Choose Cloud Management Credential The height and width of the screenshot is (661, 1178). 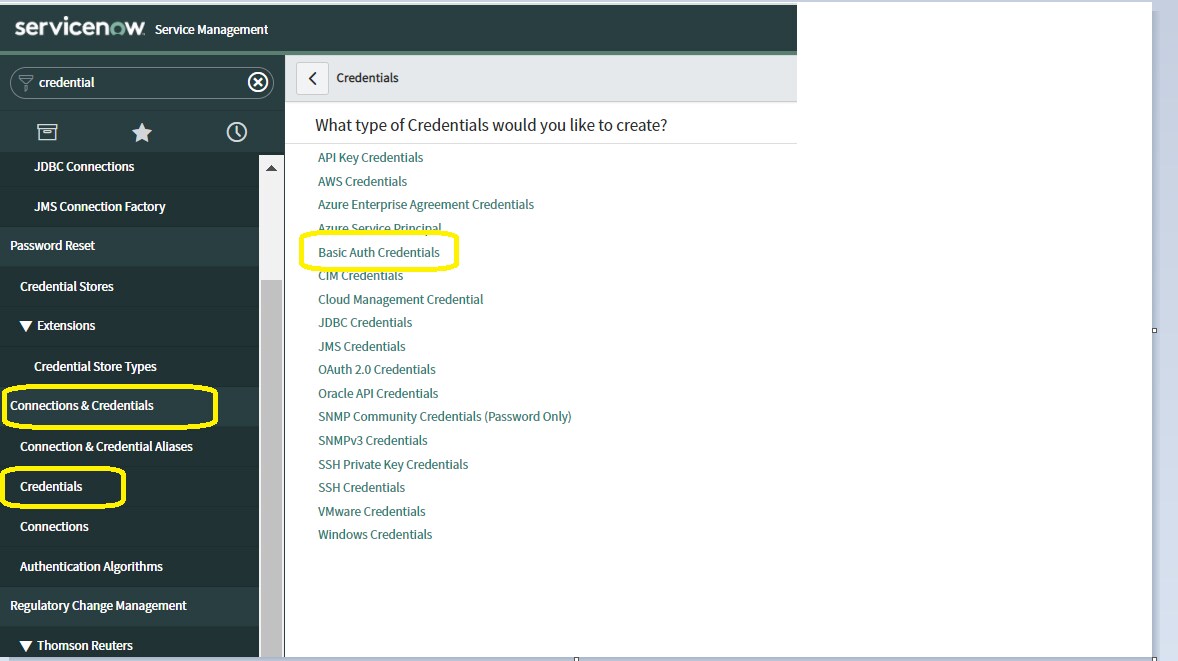(x=400, y=299)
